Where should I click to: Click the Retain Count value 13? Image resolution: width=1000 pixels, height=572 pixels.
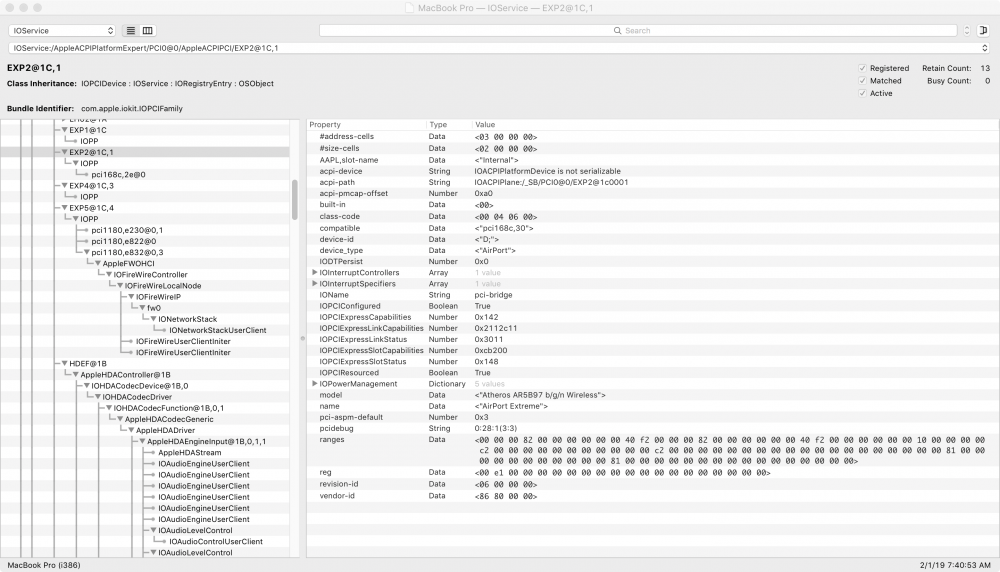pyautogui.click(x=985, y=68)
